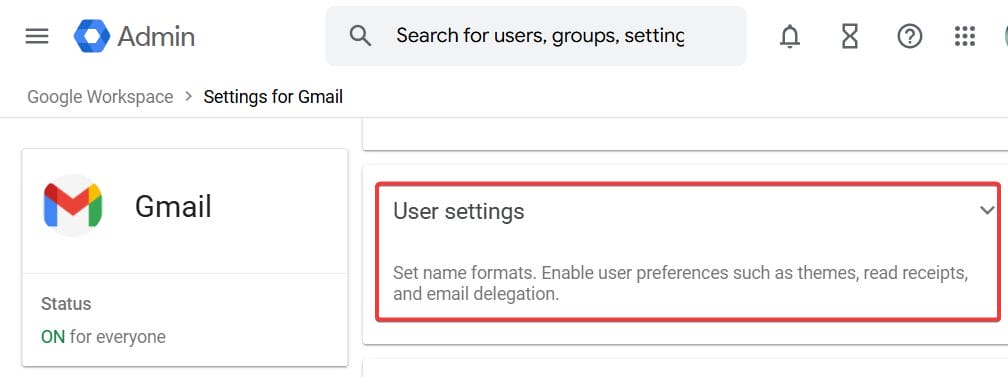Screen dimensions: 1008x377
Task: Click the search magnifier icon
Action: [361, 36]
